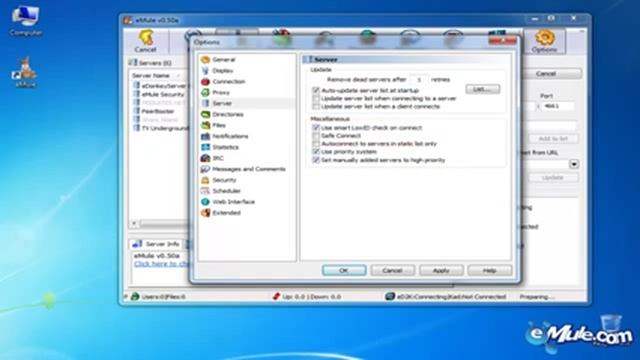
Task: Select Notifications options category
Action: pos(230,136)
